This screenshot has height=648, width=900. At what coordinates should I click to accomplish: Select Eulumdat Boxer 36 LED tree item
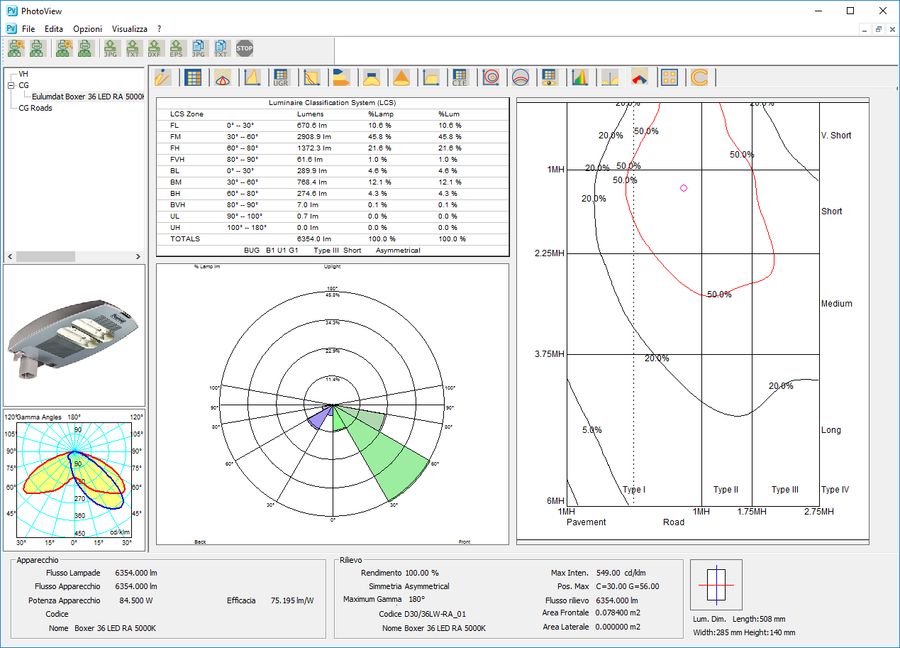click(x=88, y=97)
